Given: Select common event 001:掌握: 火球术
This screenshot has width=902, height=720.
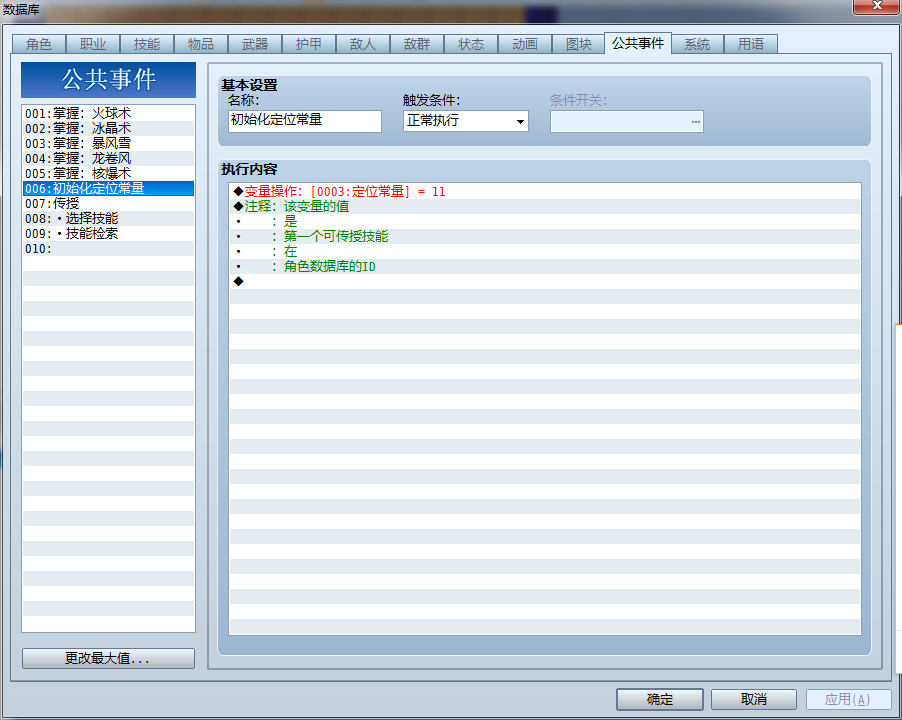Looking at the screenshot, I should pyautogui.click(x=108, y=113).
